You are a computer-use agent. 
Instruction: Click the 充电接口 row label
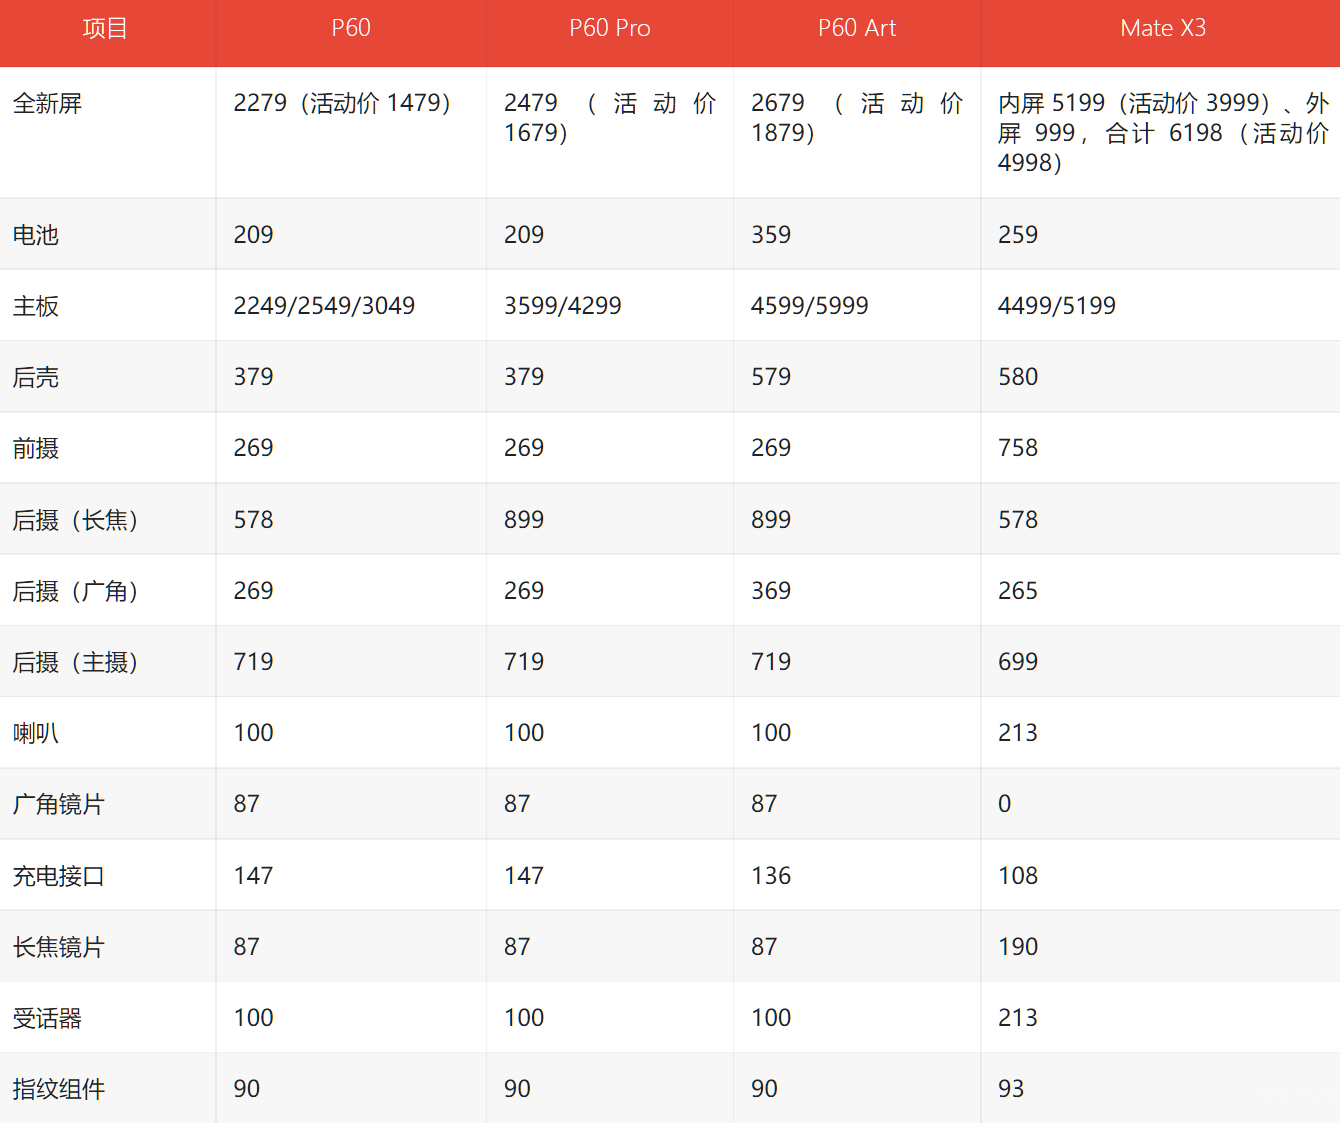coord(59,876)
